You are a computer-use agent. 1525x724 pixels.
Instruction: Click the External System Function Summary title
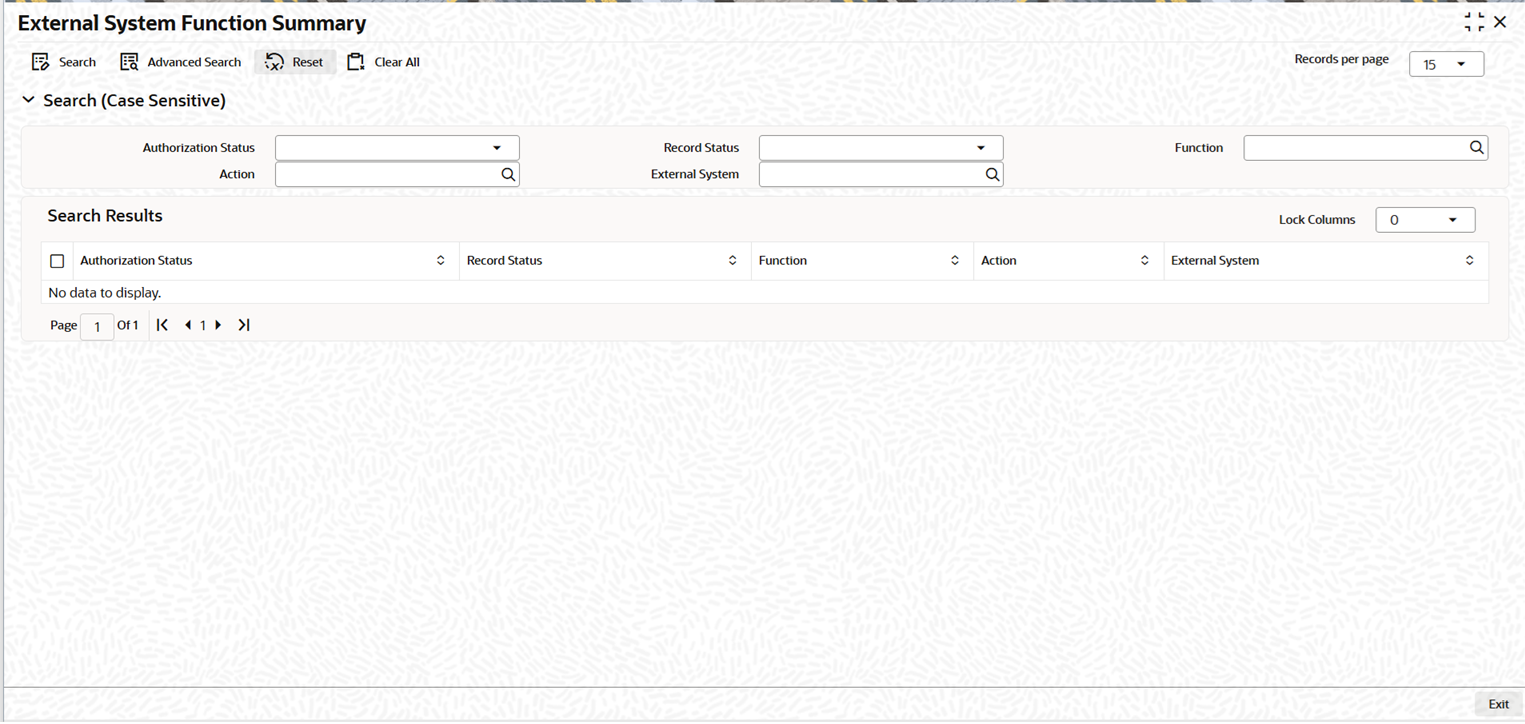pyautogui.click(x=192, y=23)
